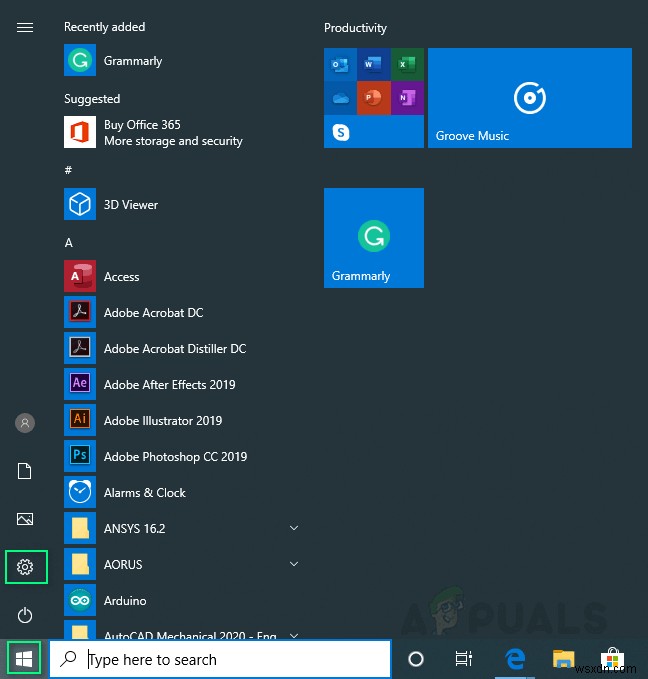Open Pictures from Start sidebar

tap(25, 519)
